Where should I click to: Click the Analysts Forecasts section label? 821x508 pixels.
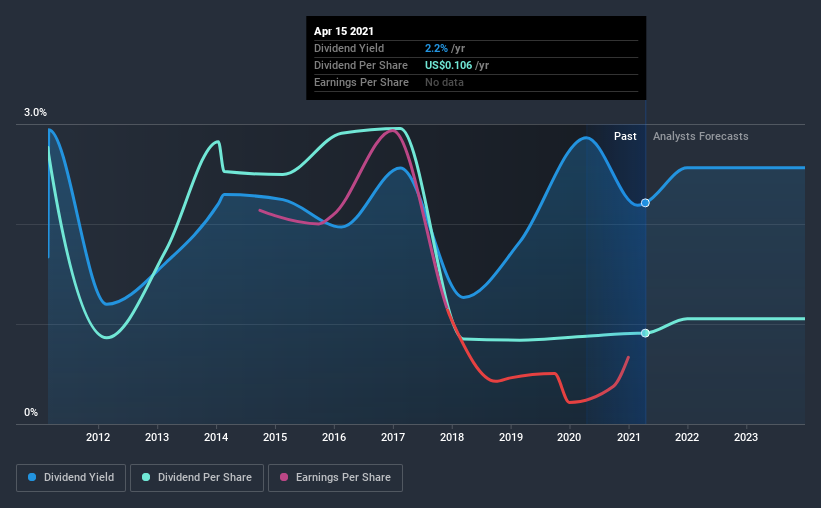[701, 136]
